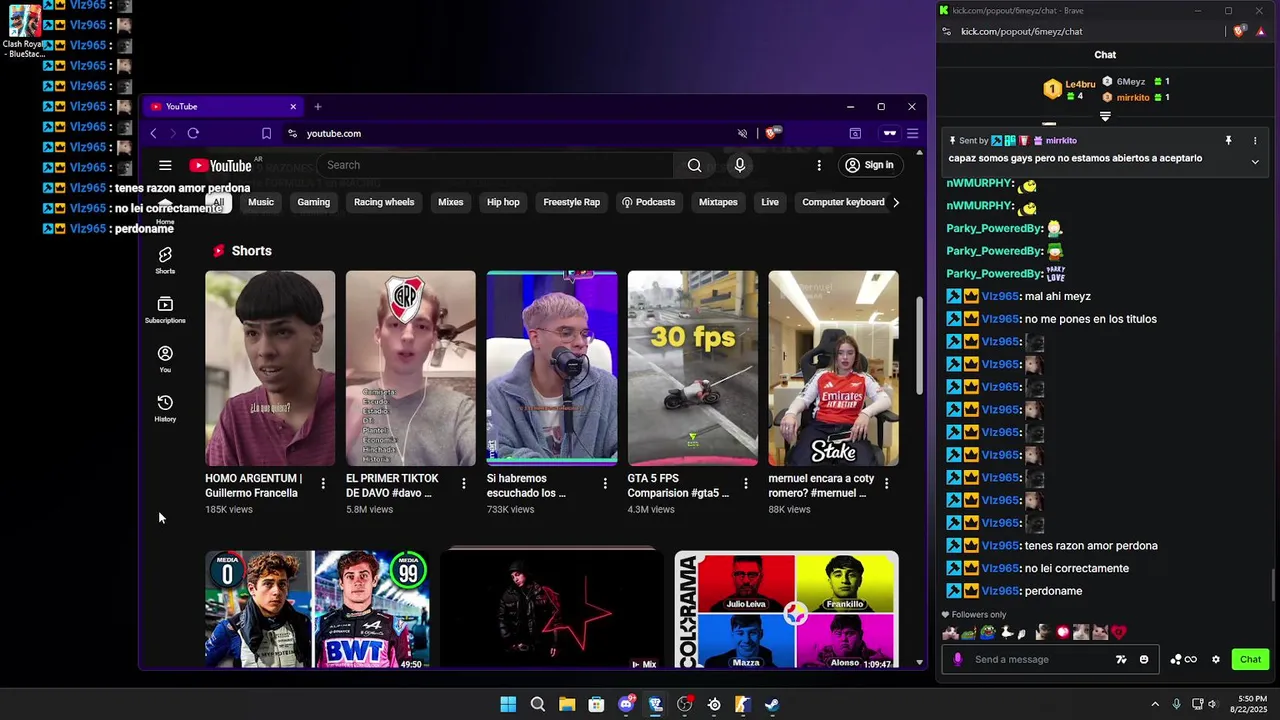
Task: Open Brave Shields in Kick chat window
Action: tap(1239, 31)
